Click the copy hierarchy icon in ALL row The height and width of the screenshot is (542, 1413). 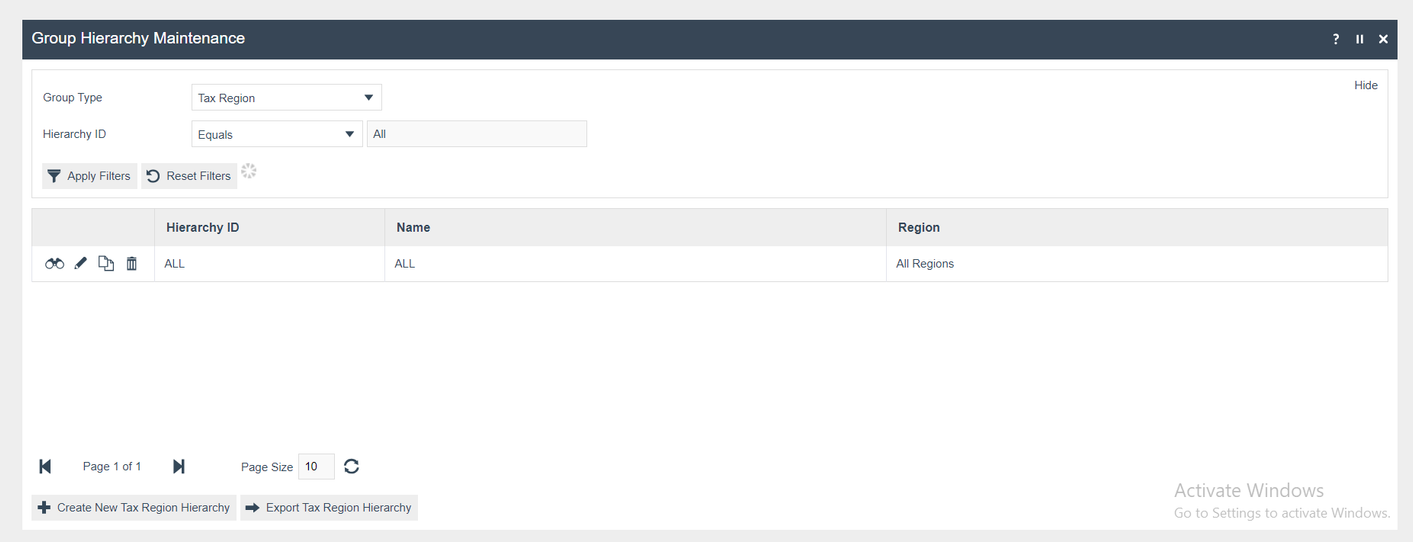point(106,264)
